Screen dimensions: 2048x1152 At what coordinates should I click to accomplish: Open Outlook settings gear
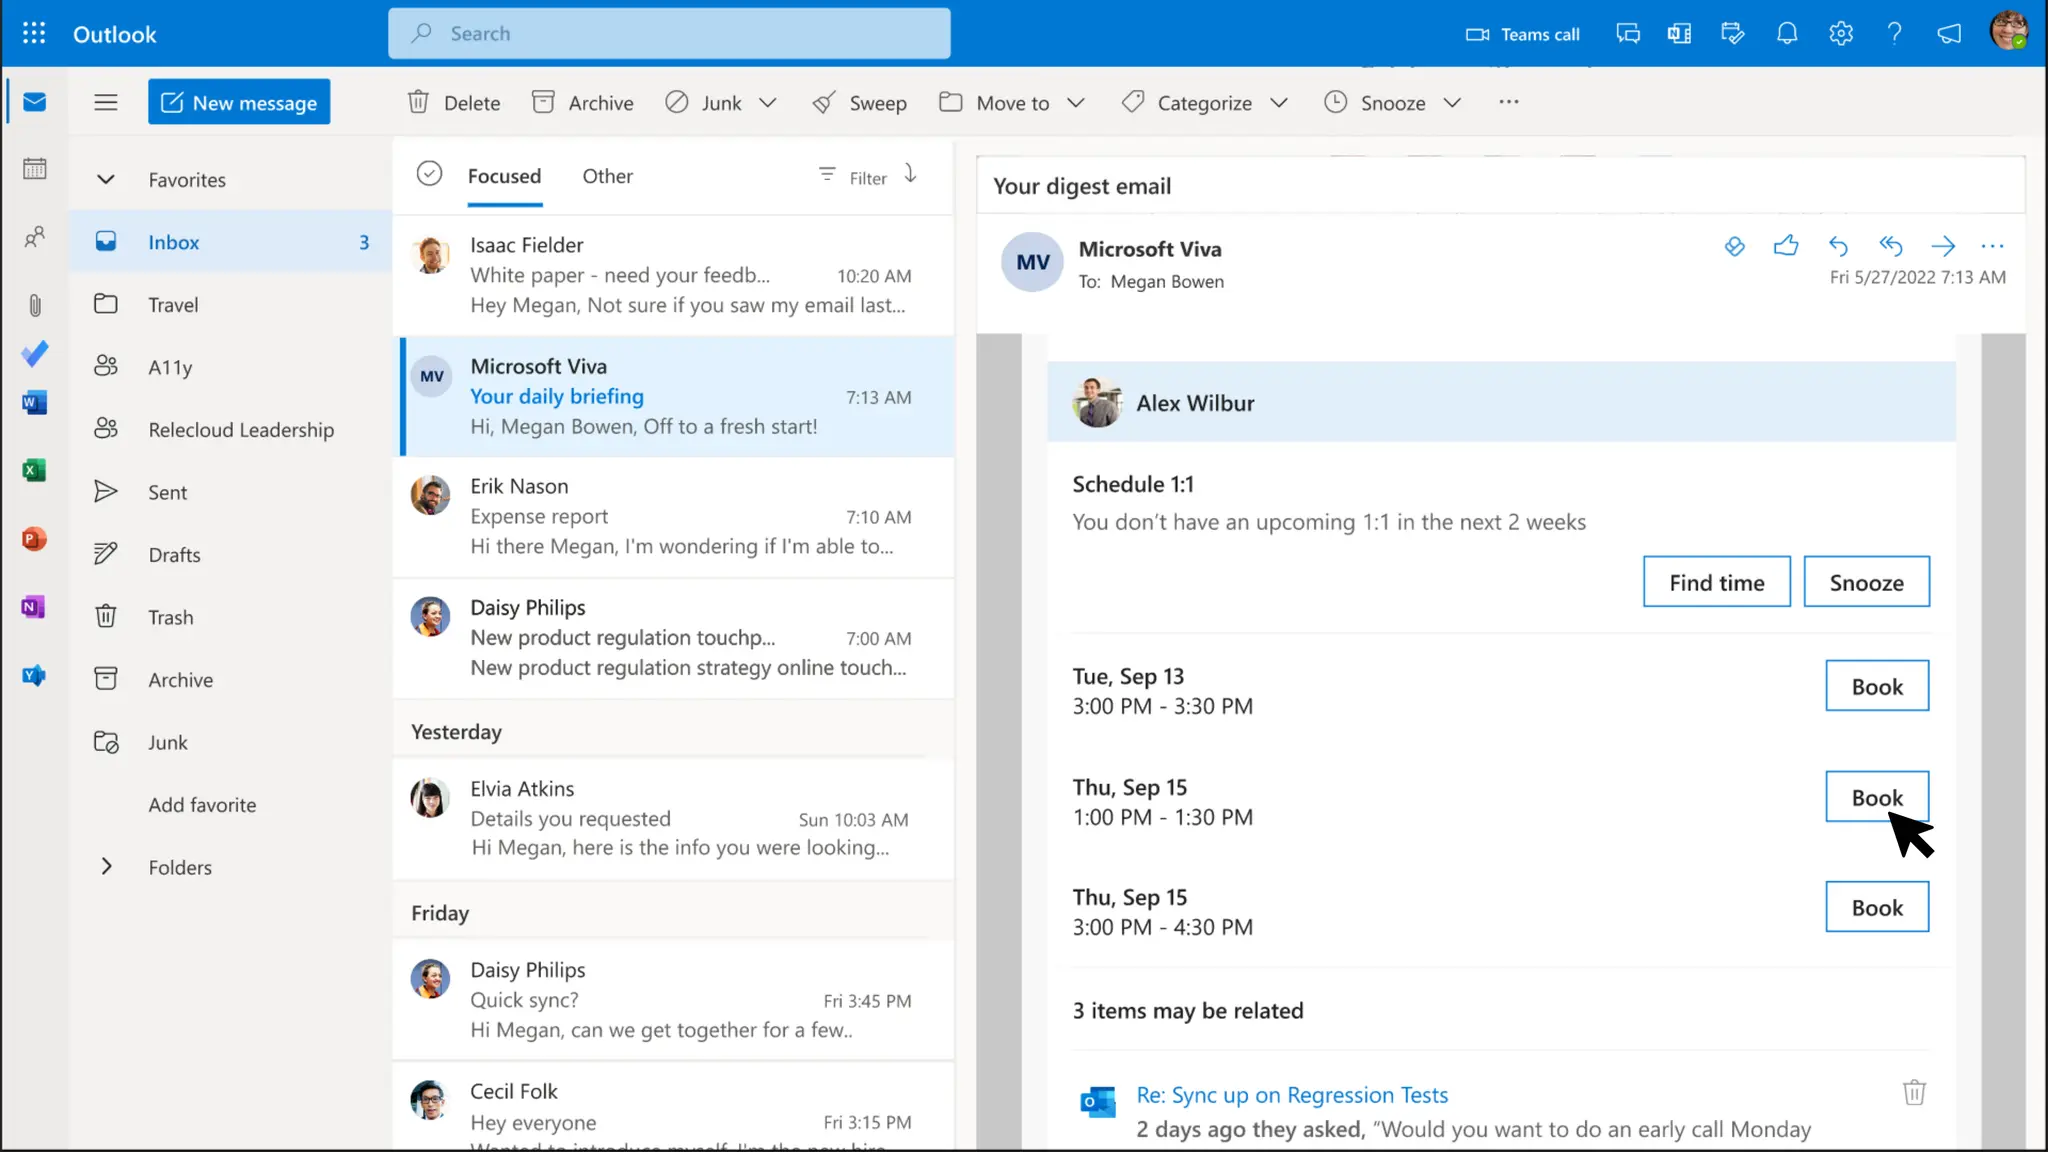(1840, 34)
